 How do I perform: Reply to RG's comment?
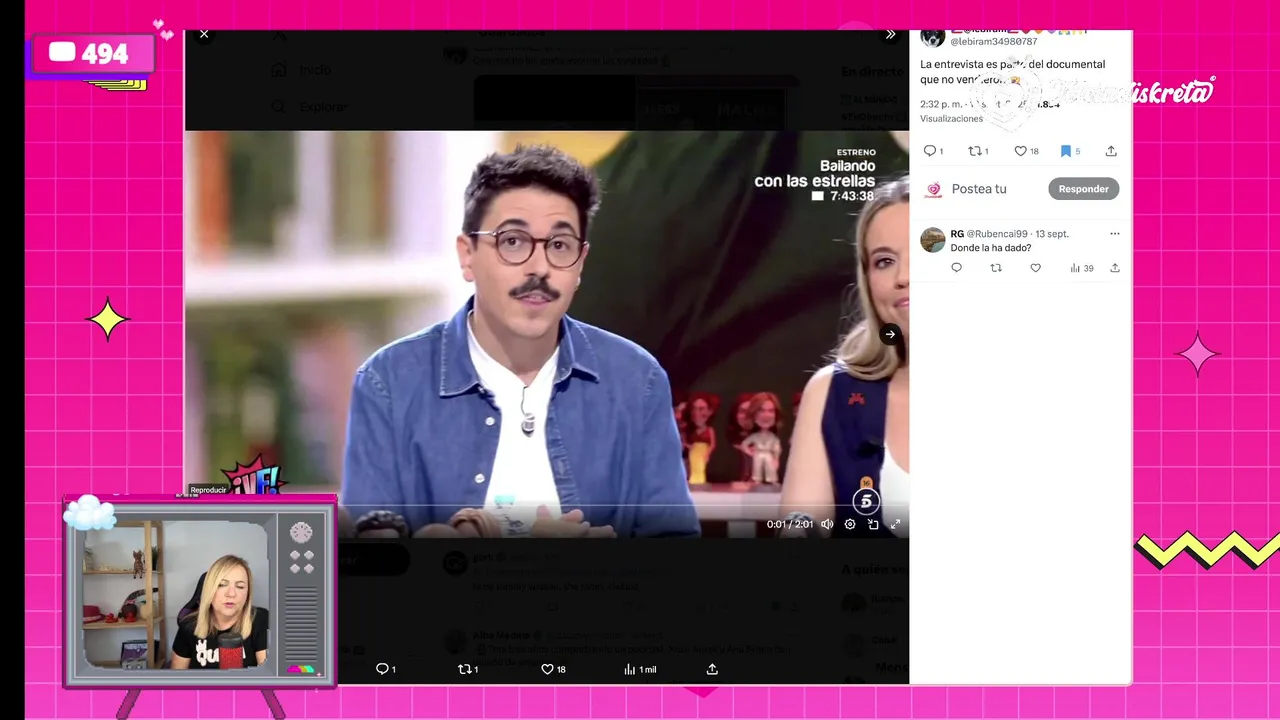pyautogui.click(x=956, y=268)
